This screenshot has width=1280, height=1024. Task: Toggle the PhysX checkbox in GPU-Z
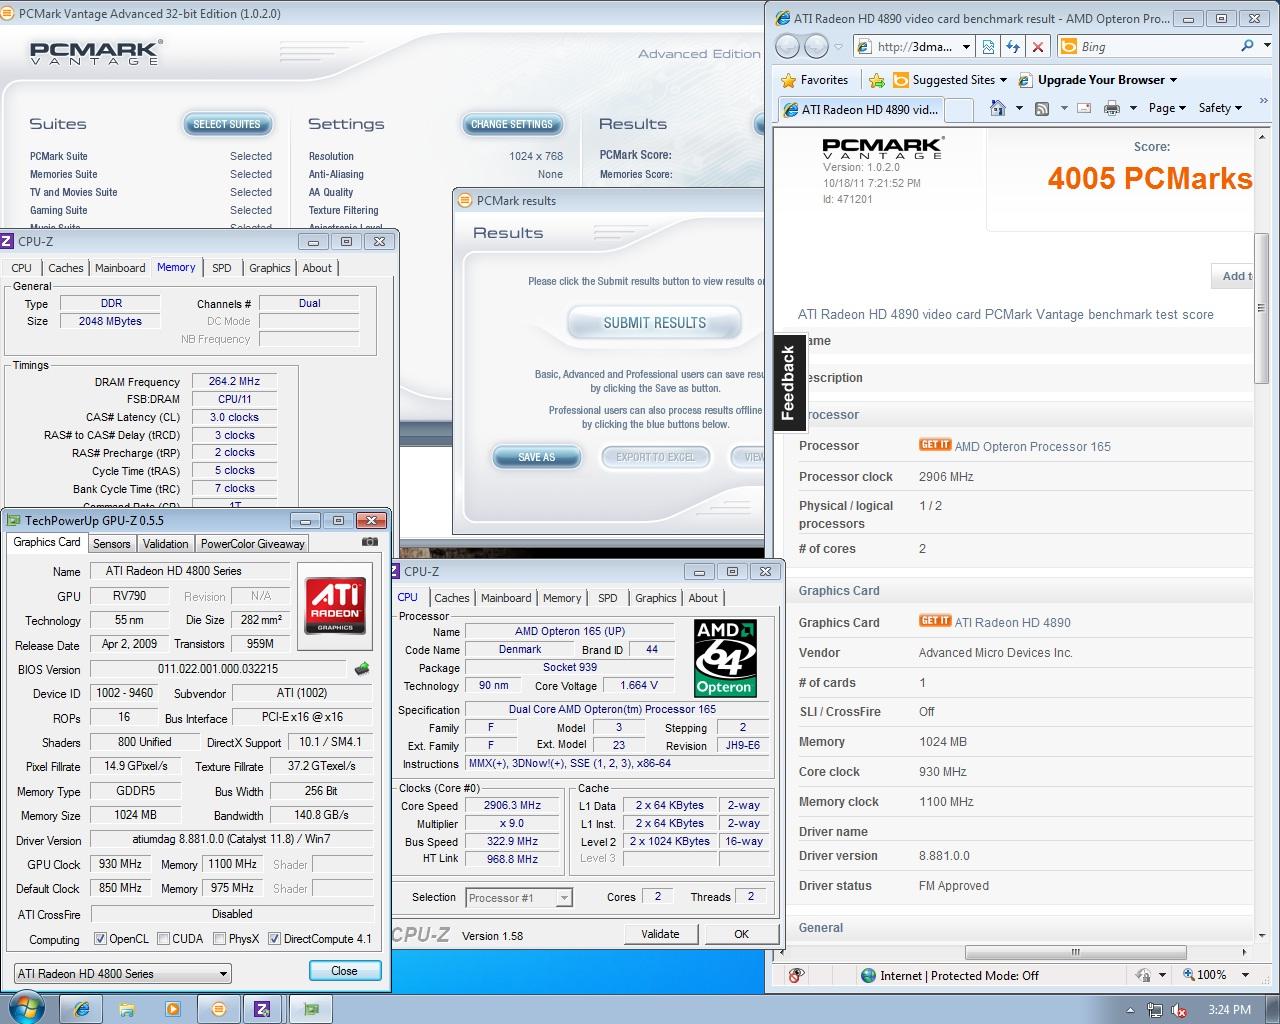[218, 939]
